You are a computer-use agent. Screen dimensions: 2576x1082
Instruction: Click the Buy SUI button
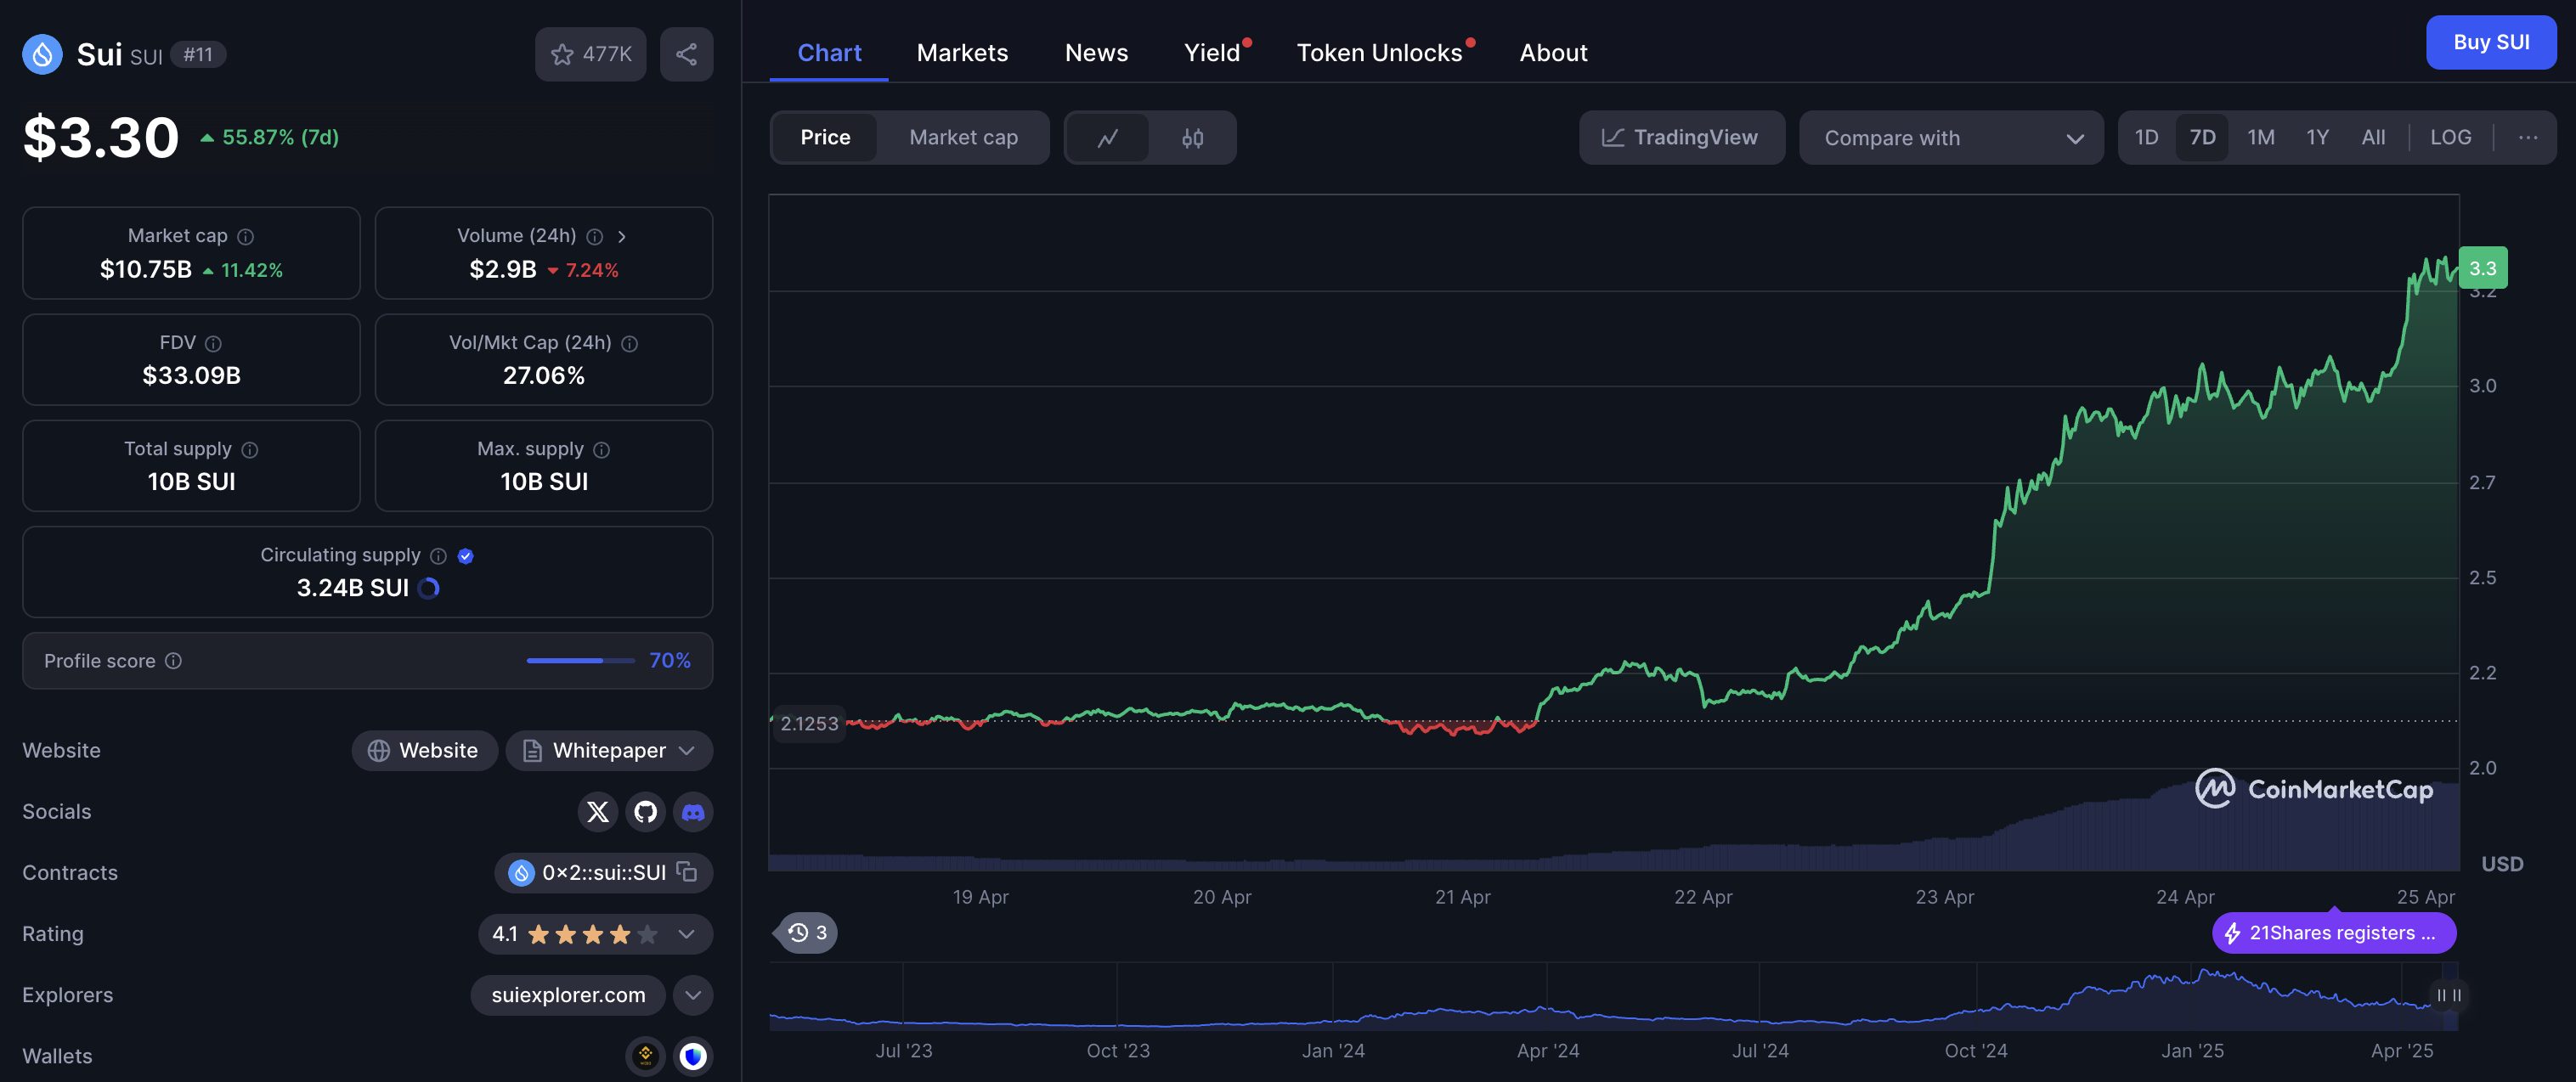[x=2490, y=43]
